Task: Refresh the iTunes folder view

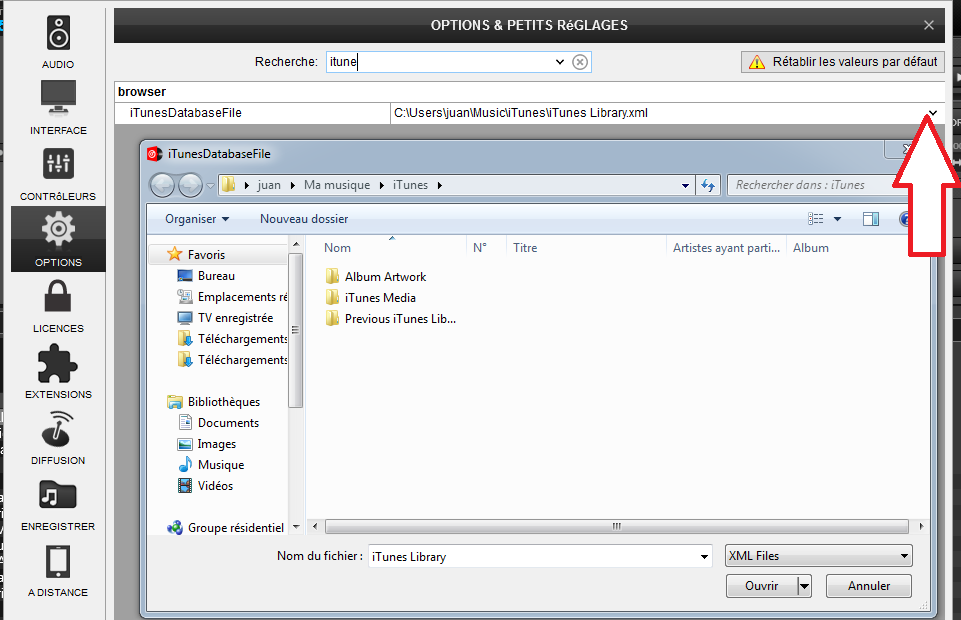Action: pyautogui.click(x=708, y=185)
